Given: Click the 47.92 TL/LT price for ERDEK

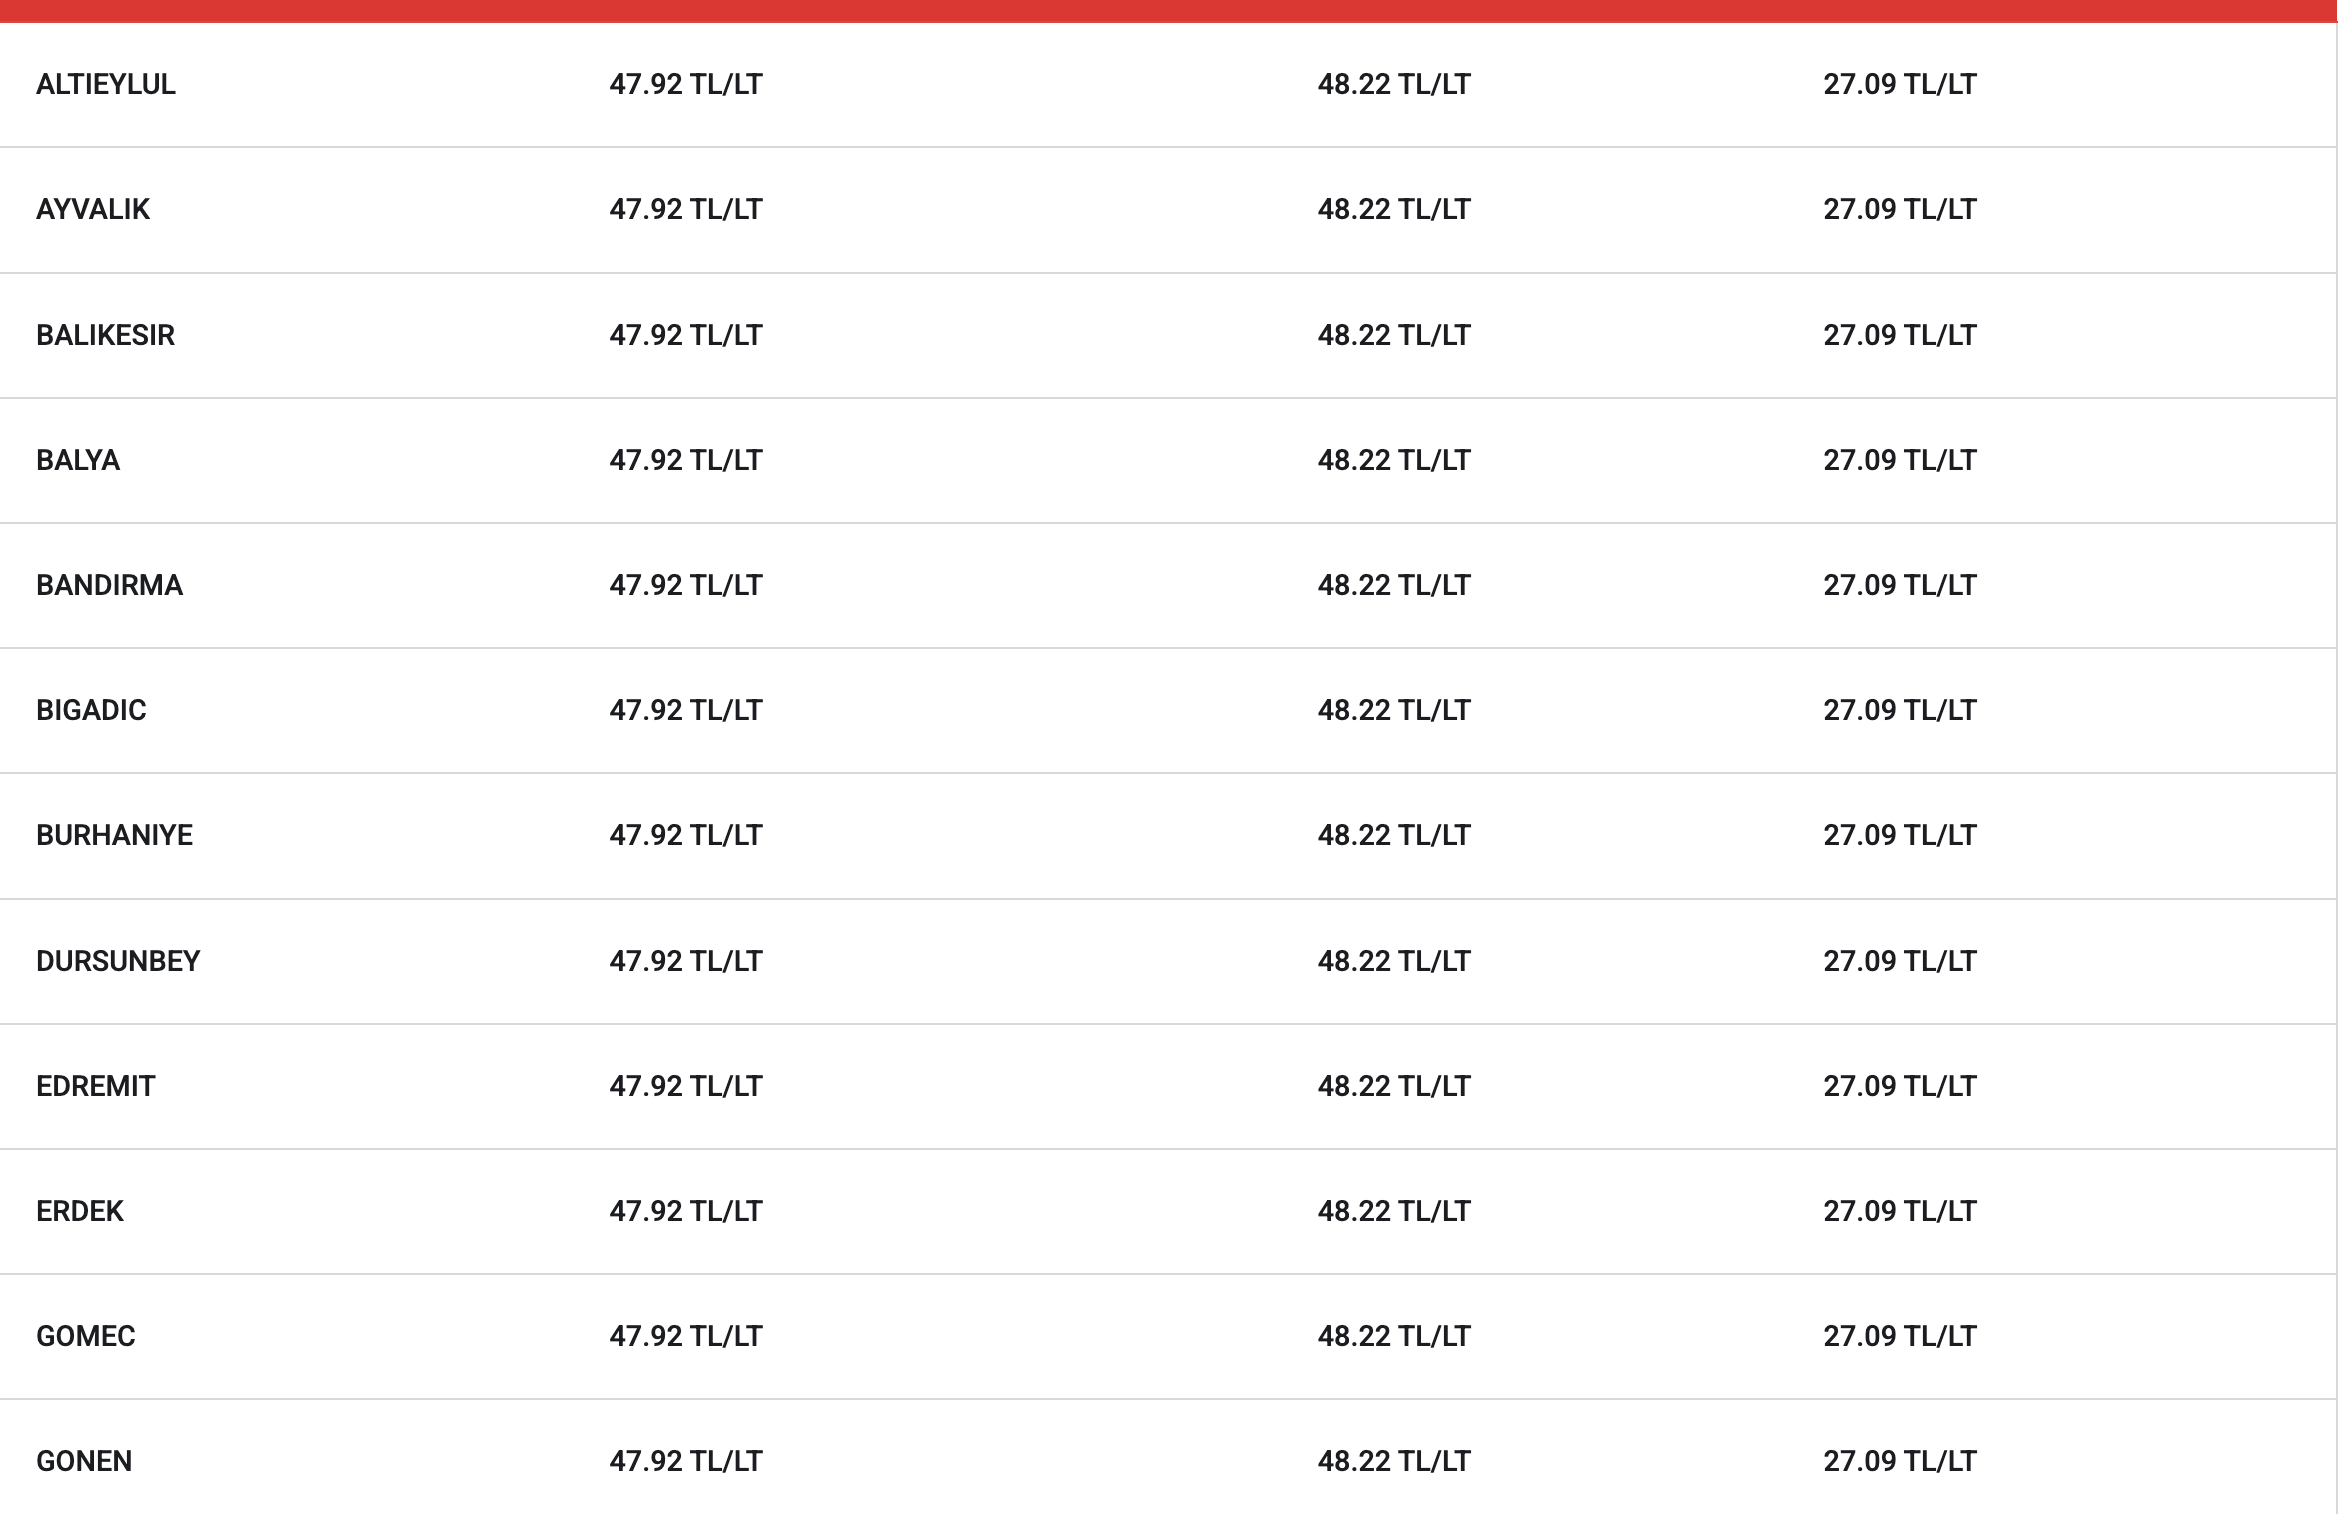Looking at the screenshot, I should (686, 1211).
